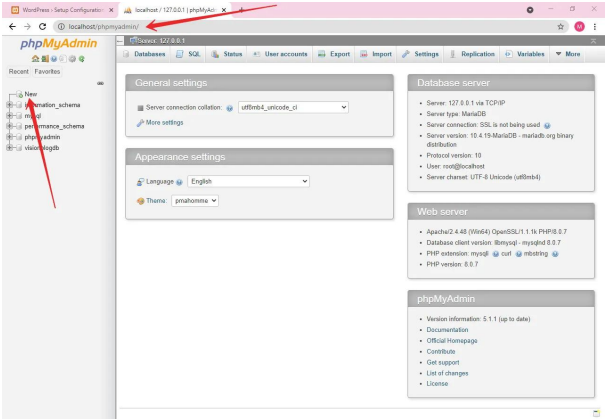
Task: Click New to create a database
Action: pyautogui.click(x=31, y=94)
